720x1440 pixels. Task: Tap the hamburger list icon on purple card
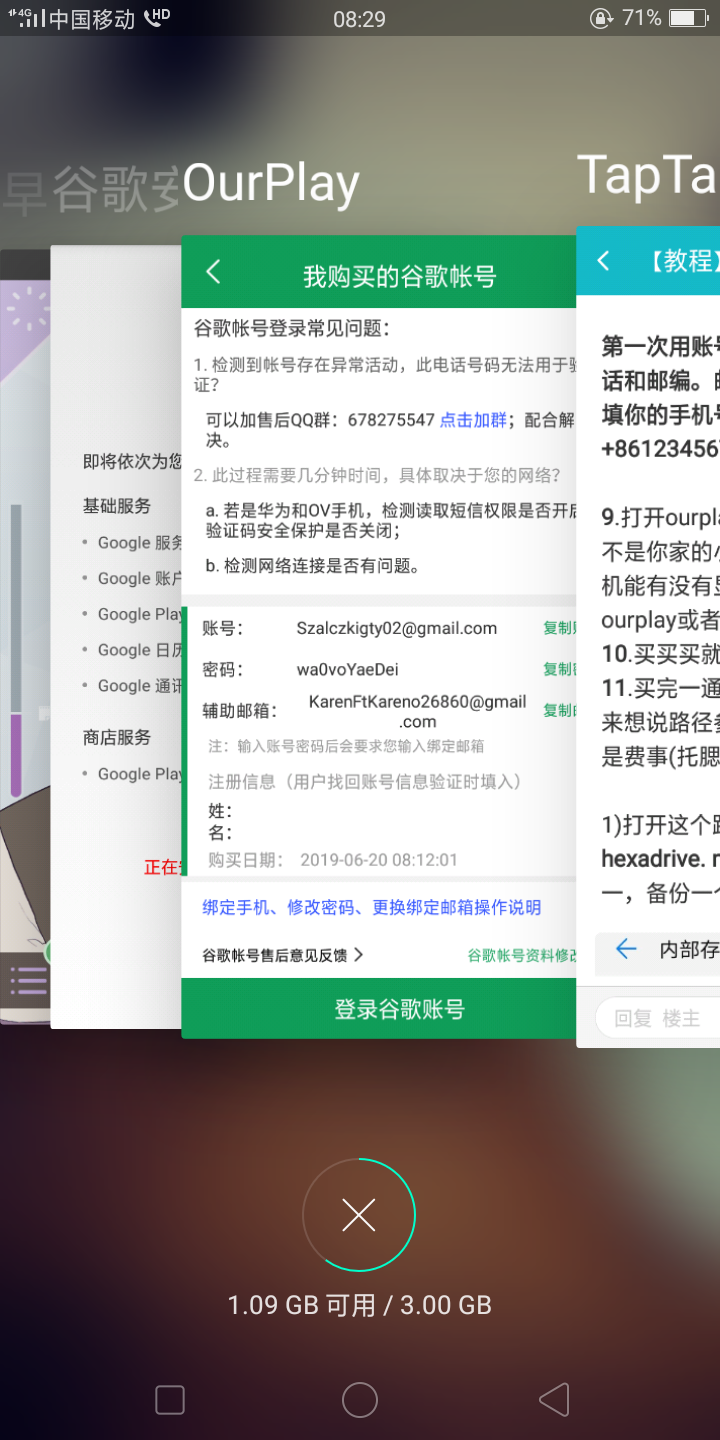pyautogui.click(x=28, y=979)
